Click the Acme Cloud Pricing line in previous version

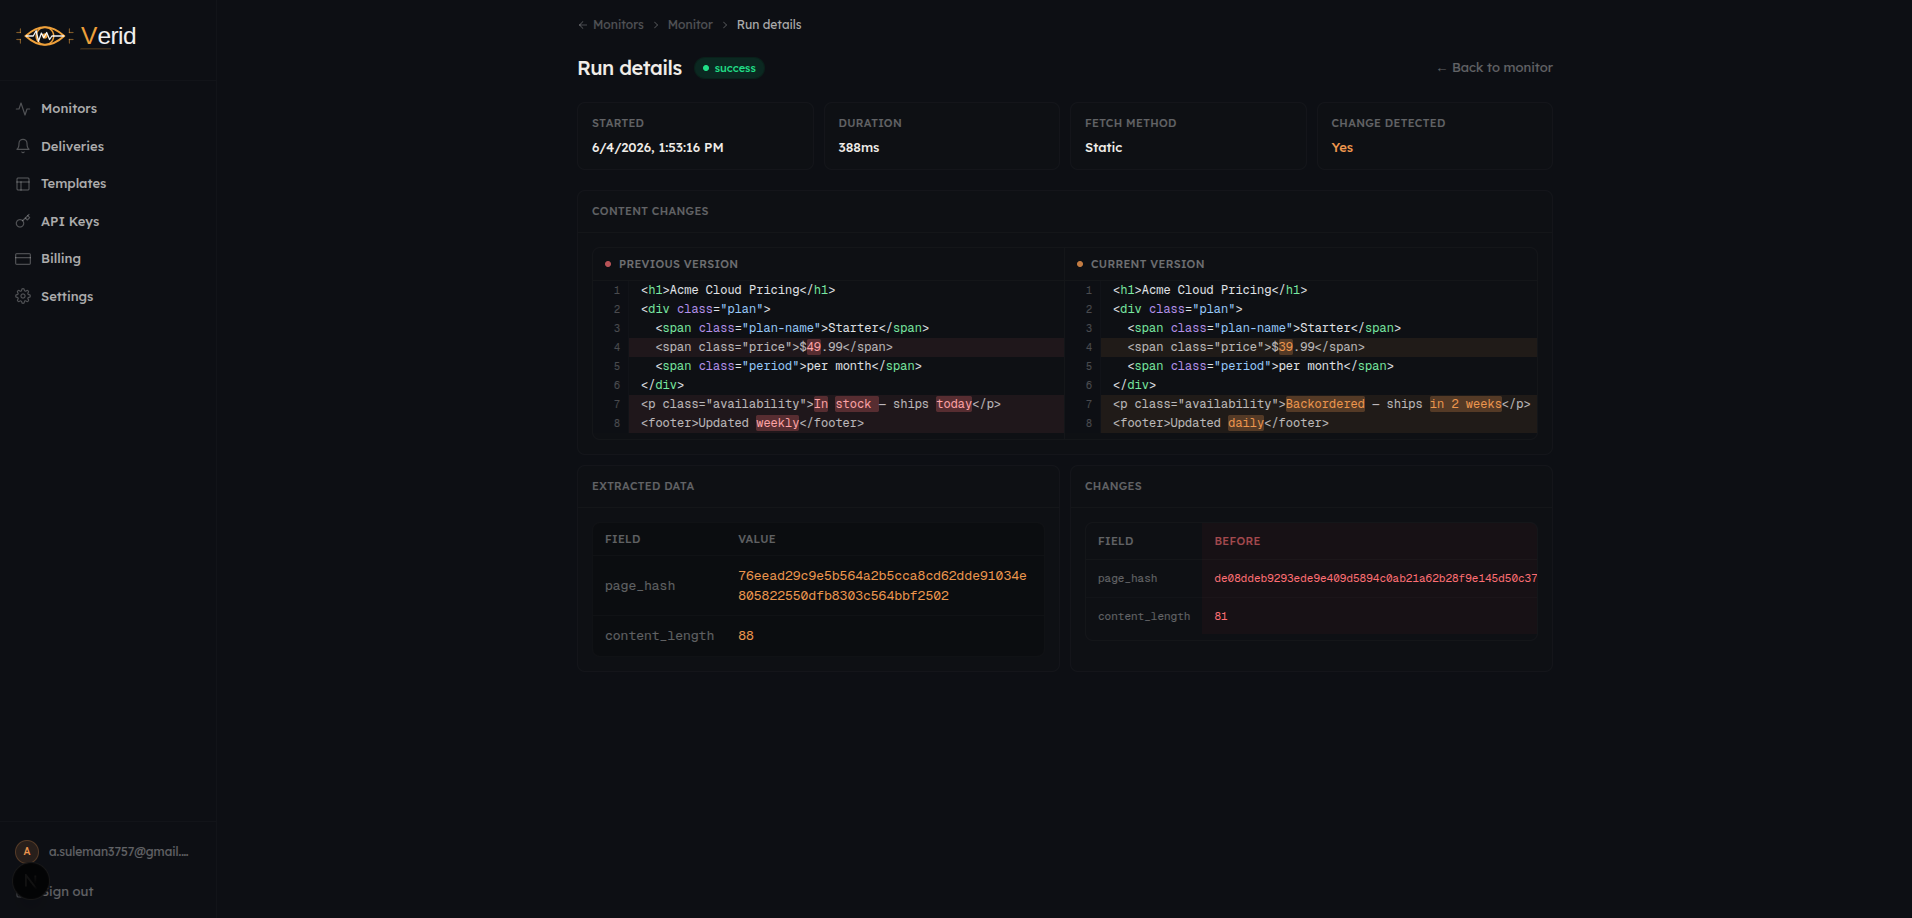click(x=846, y=291)
